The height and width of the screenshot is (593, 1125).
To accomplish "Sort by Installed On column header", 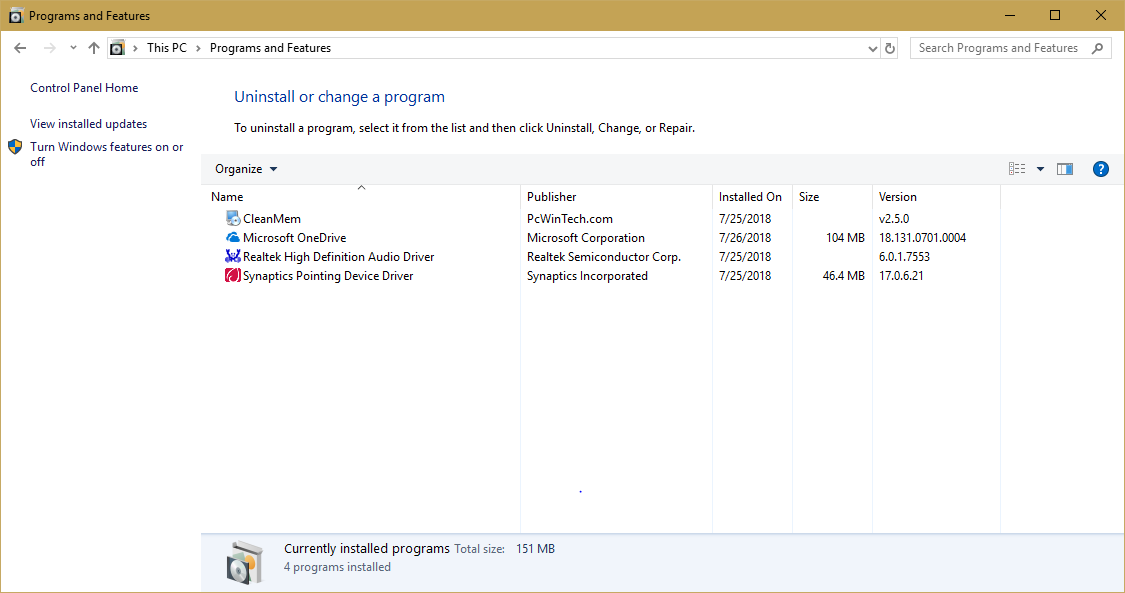I will pyautogui.click(x=752, y=196).
